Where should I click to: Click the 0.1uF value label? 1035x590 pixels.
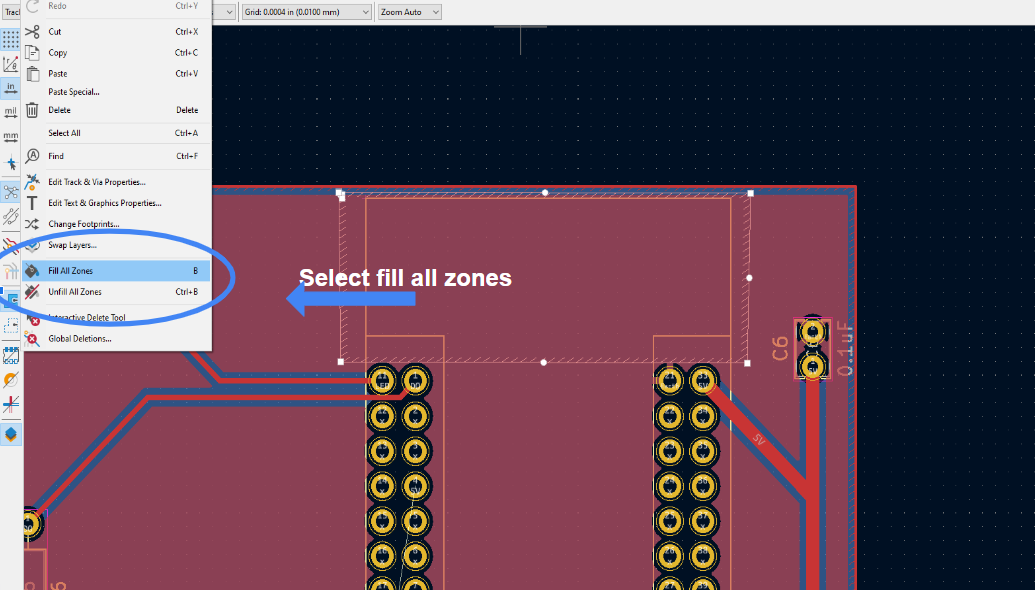845,349
